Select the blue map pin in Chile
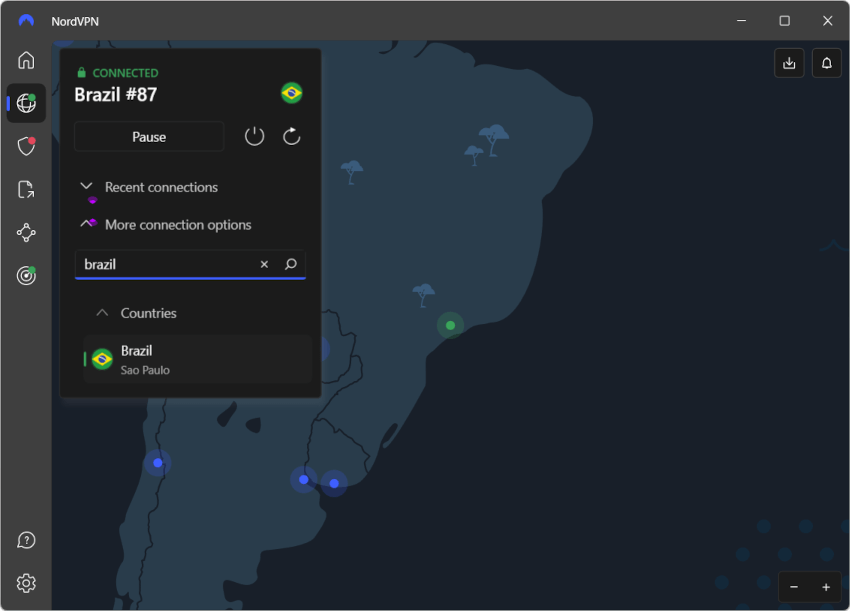 [158, 463]
